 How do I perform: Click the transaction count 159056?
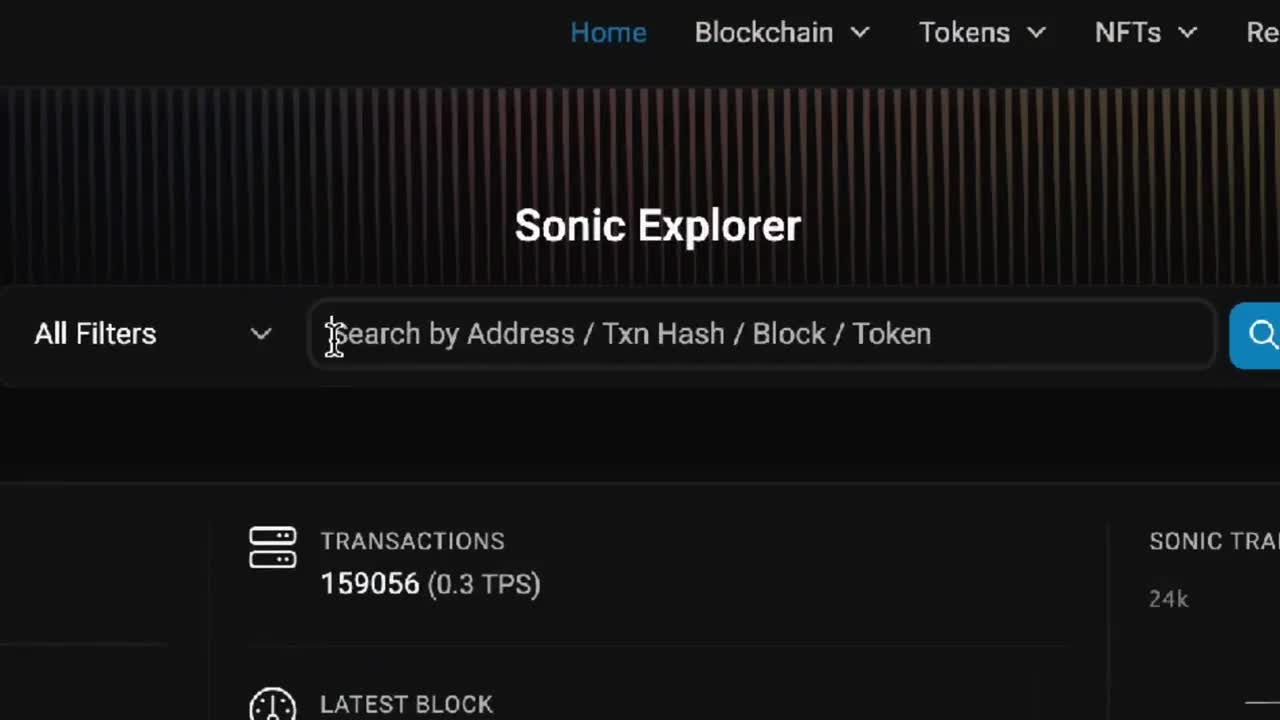click(x=370, y=583)
